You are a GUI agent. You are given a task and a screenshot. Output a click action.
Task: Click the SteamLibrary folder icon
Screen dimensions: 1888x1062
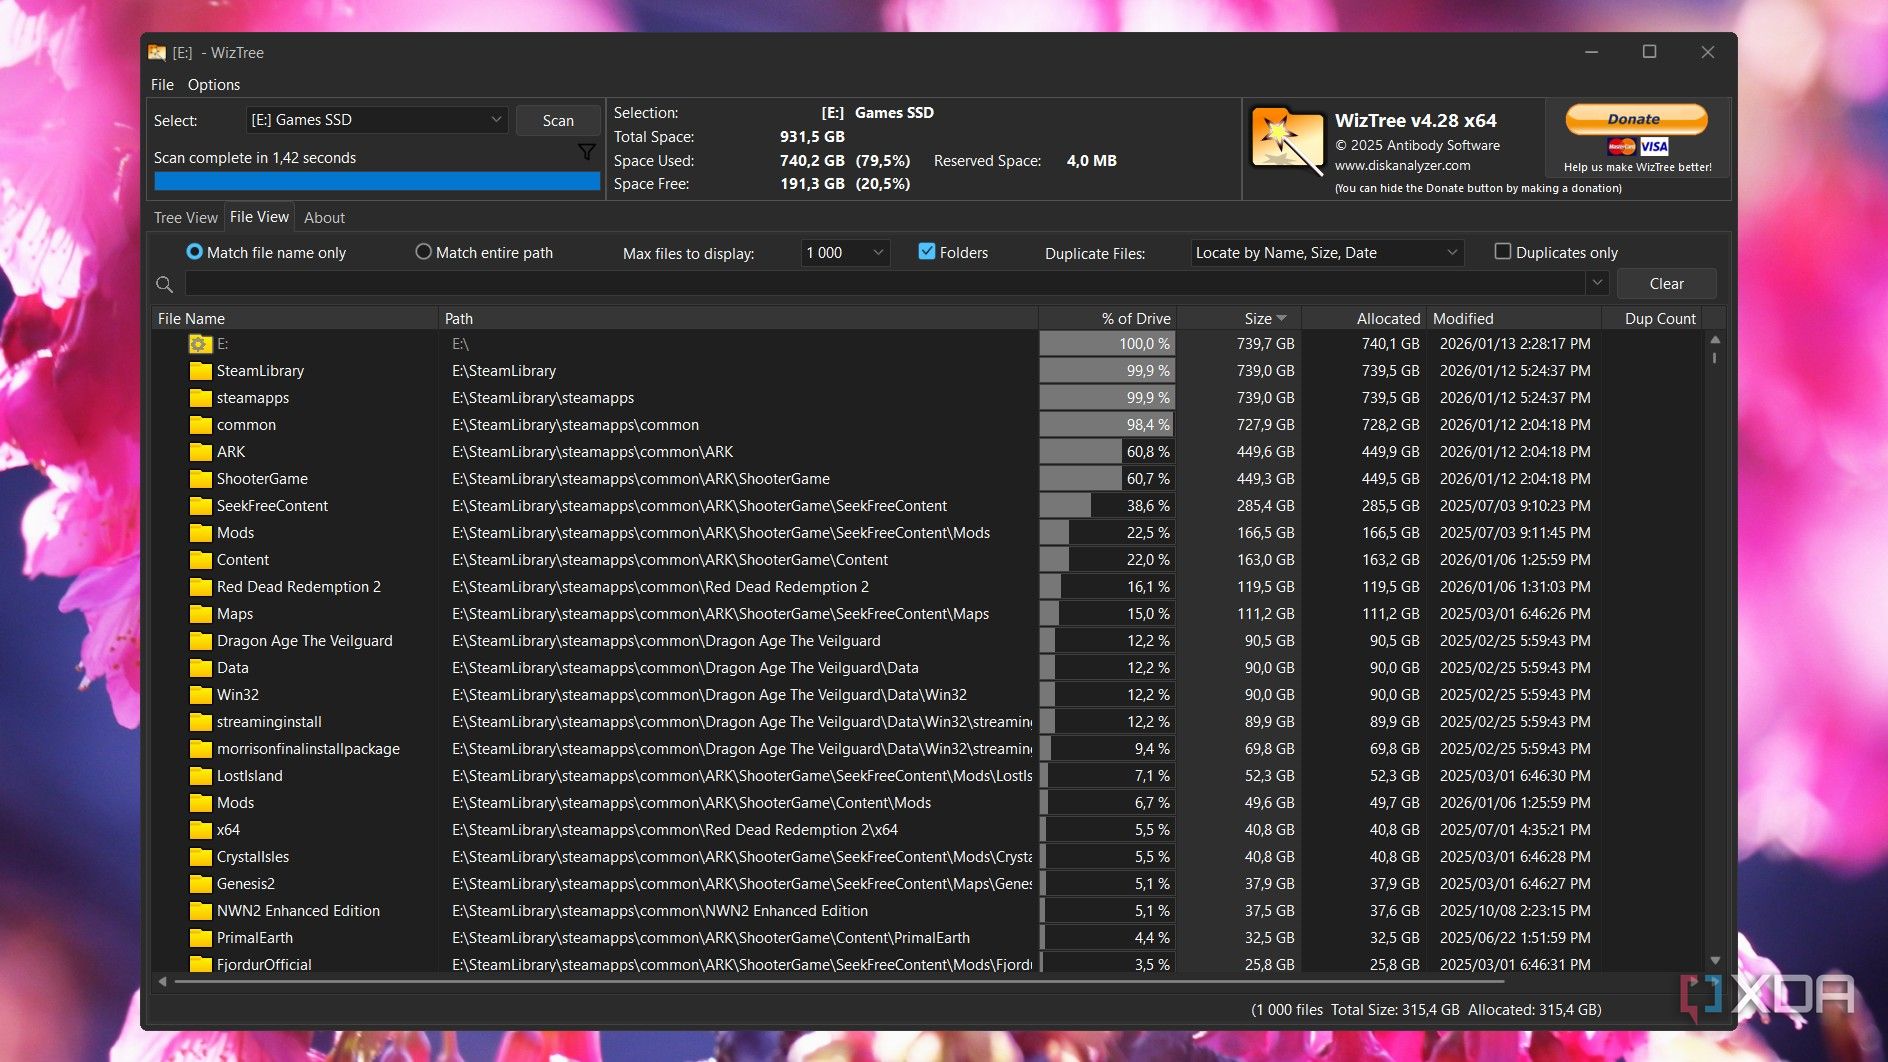pyautogui.click(x=200, y=371)
